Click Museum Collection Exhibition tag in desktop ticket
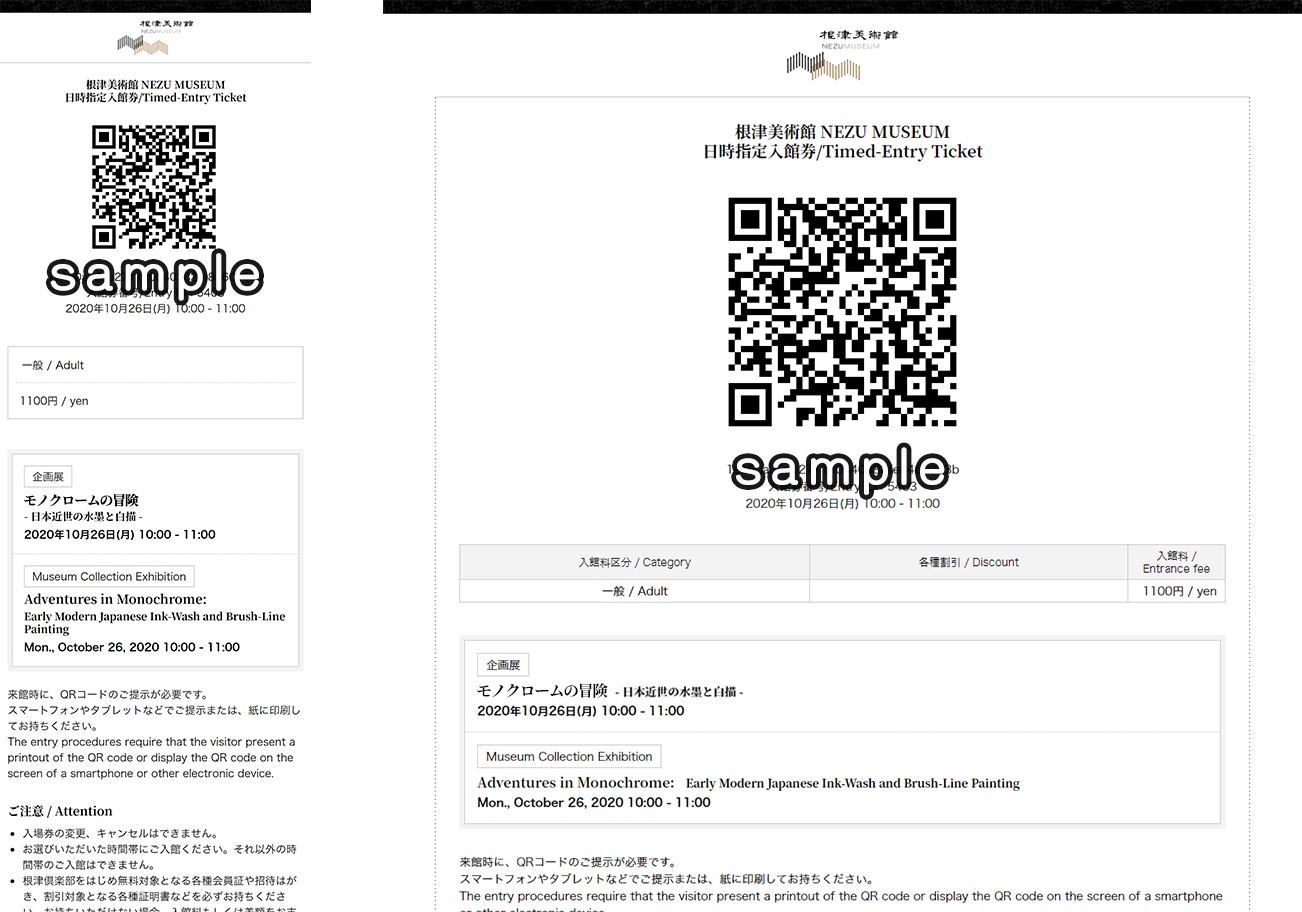This screenshot has height=912, width=1302. pyautogui.click(x=569, y=757)
